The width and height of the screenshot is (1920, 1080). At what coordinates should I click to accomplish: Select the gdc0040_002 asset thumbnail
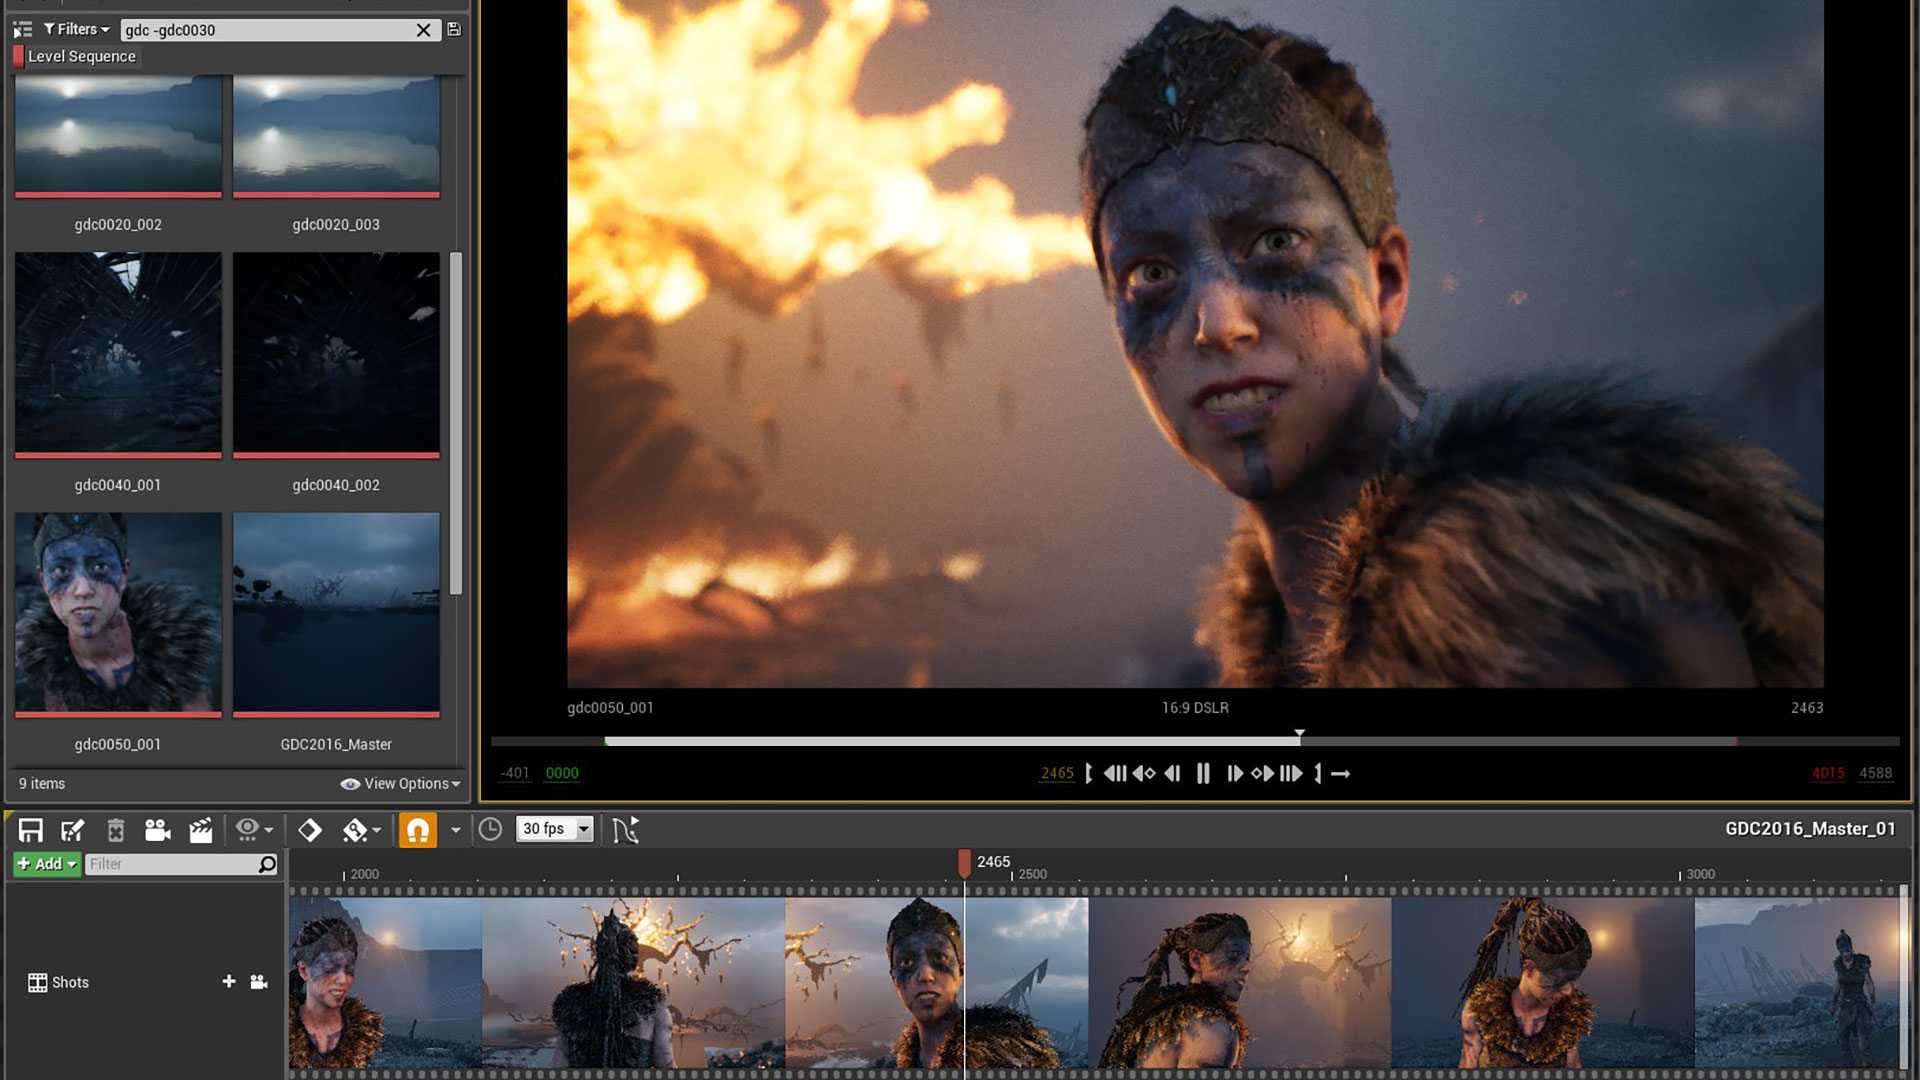pos(336,355)
